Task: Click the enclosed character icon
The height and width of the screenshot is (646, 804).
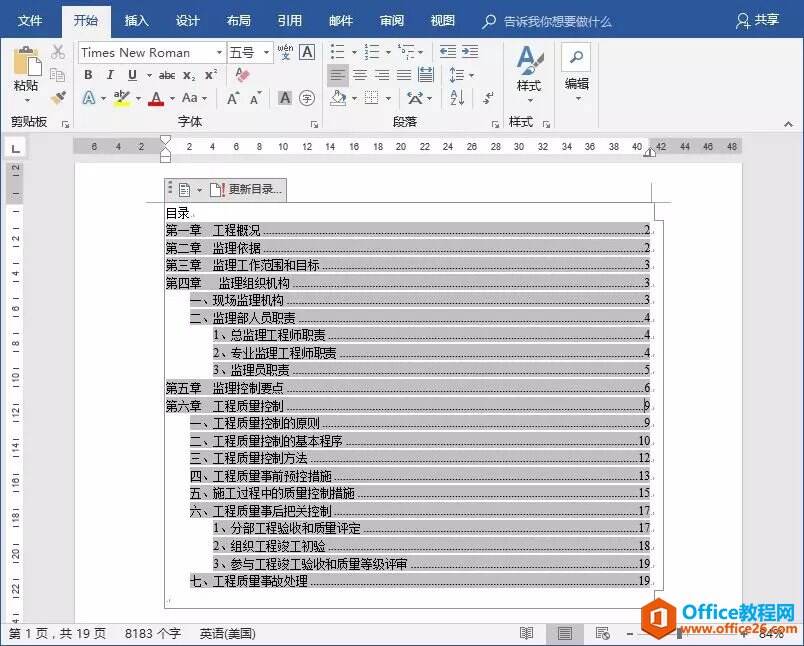Action: 307,97
